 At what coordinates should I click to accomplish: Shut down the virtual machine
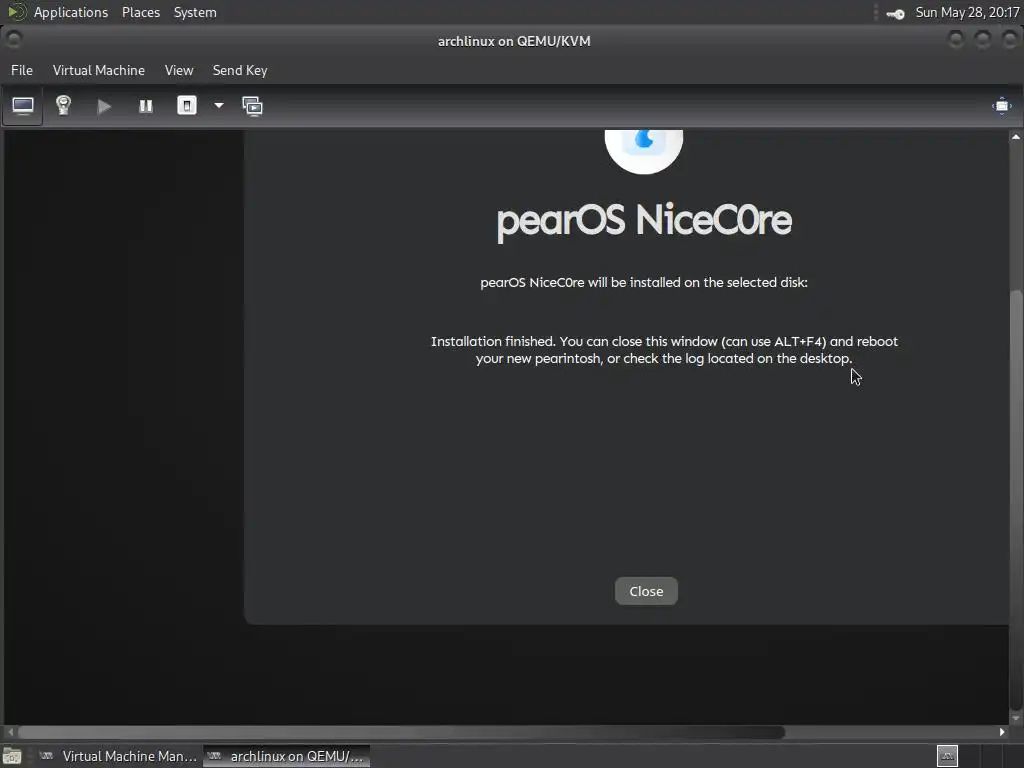coord(187,106)
